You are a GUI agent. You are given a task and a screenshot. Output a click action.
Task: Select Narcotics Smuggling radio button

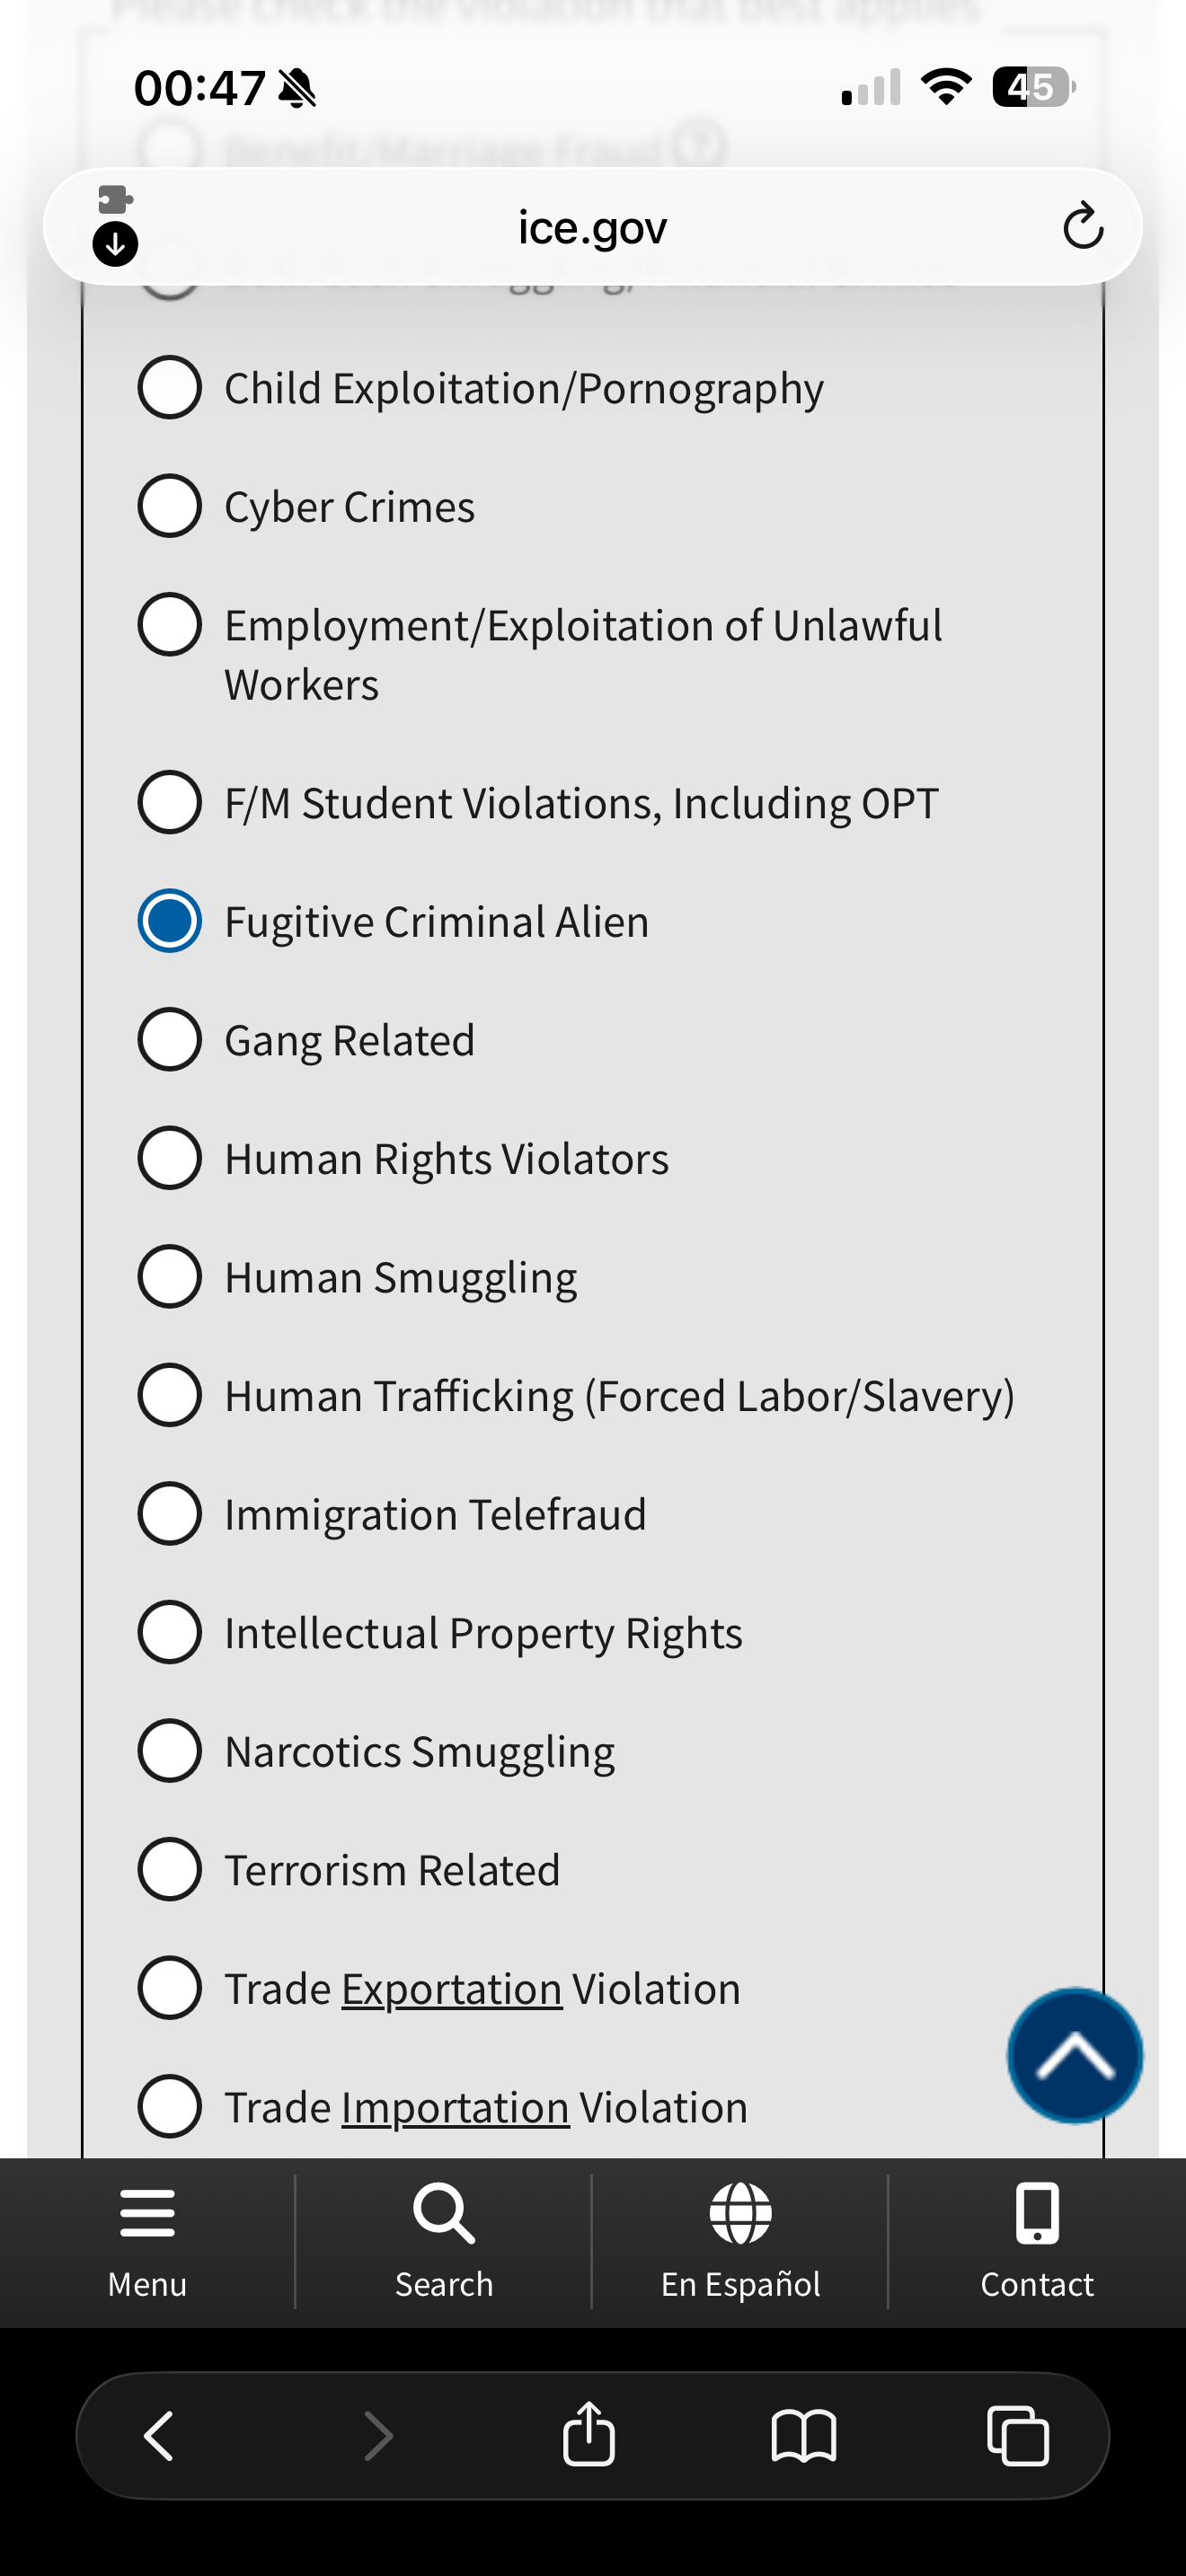170,1751
